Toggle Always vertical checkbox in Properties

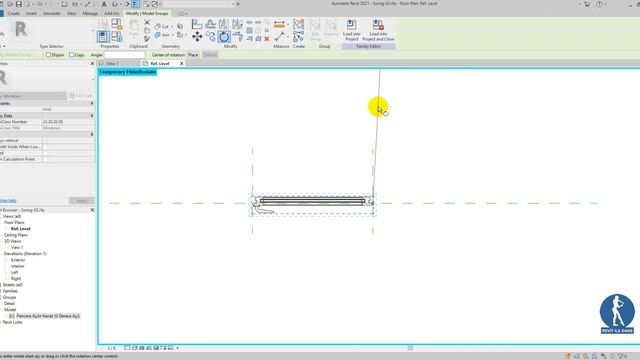(45, 140)
